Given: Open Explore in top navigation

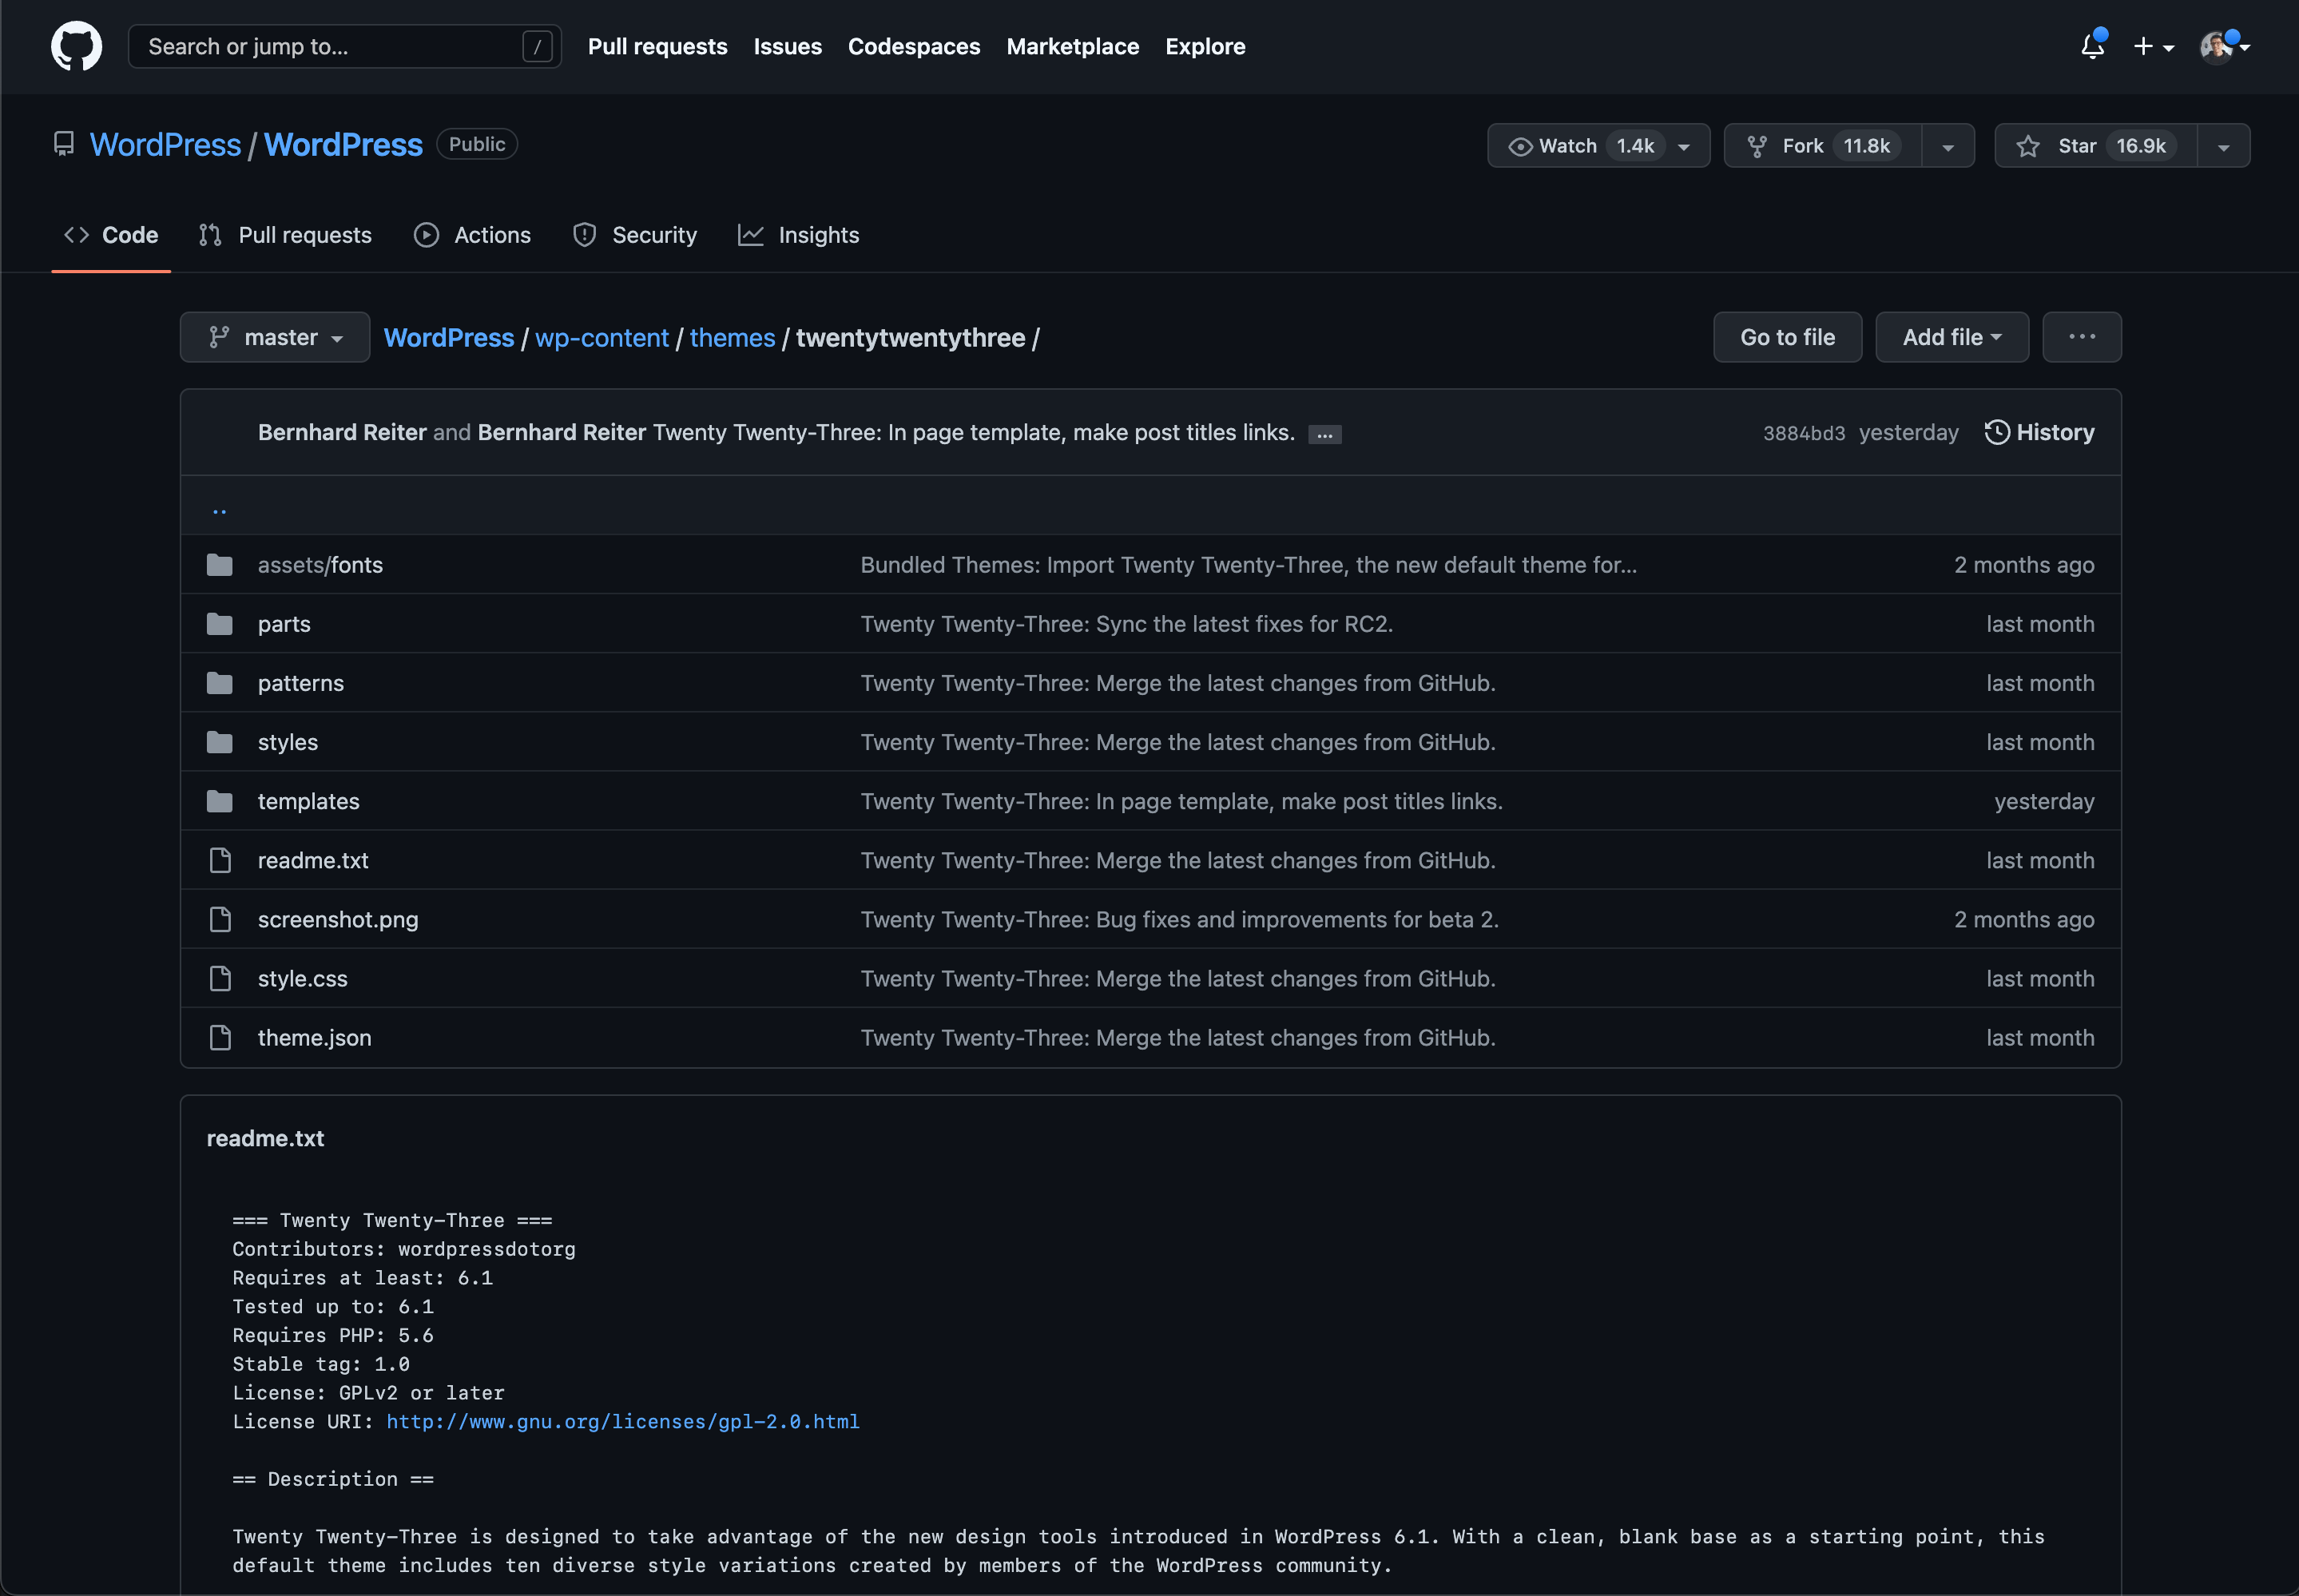Looking at the screenshot, I should click(1205, 46).
